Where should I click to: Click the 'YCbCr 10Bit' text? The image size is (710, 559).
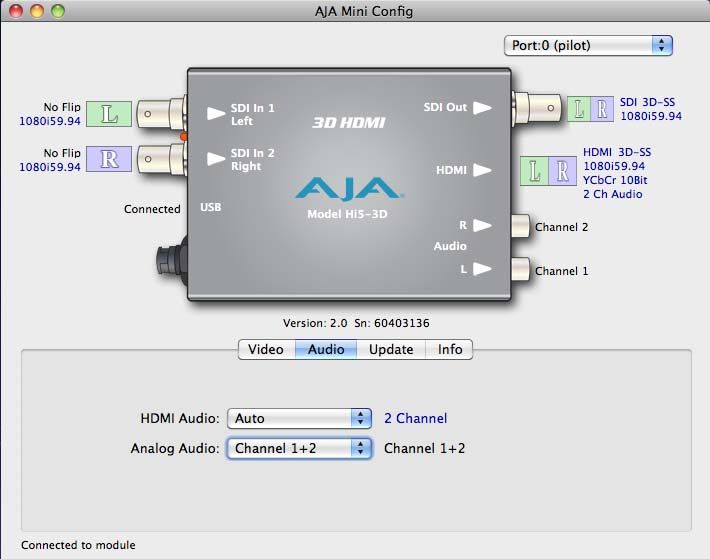(615, 180)
